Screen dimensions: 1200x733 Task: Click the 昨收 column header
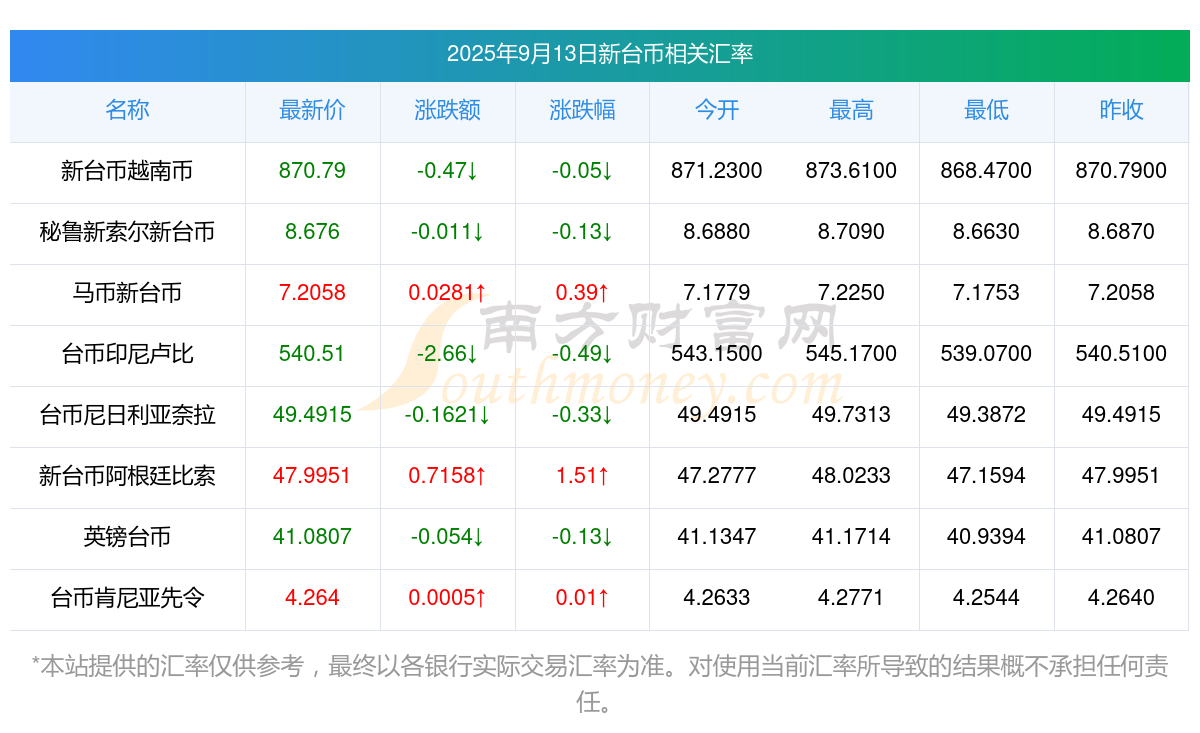coord(1121,110)
